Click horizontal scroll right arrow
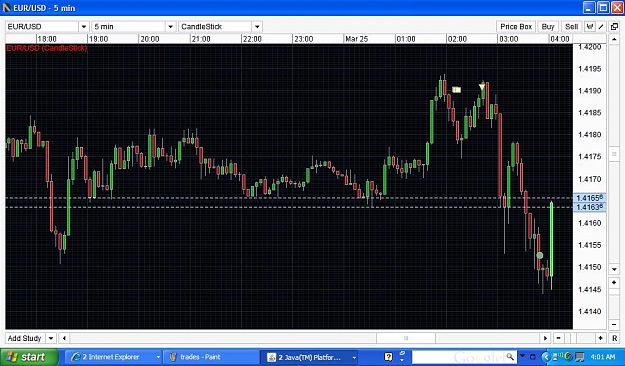Image resolution: width=625 pixels, height=366 pixels. (x=545, y=338)
